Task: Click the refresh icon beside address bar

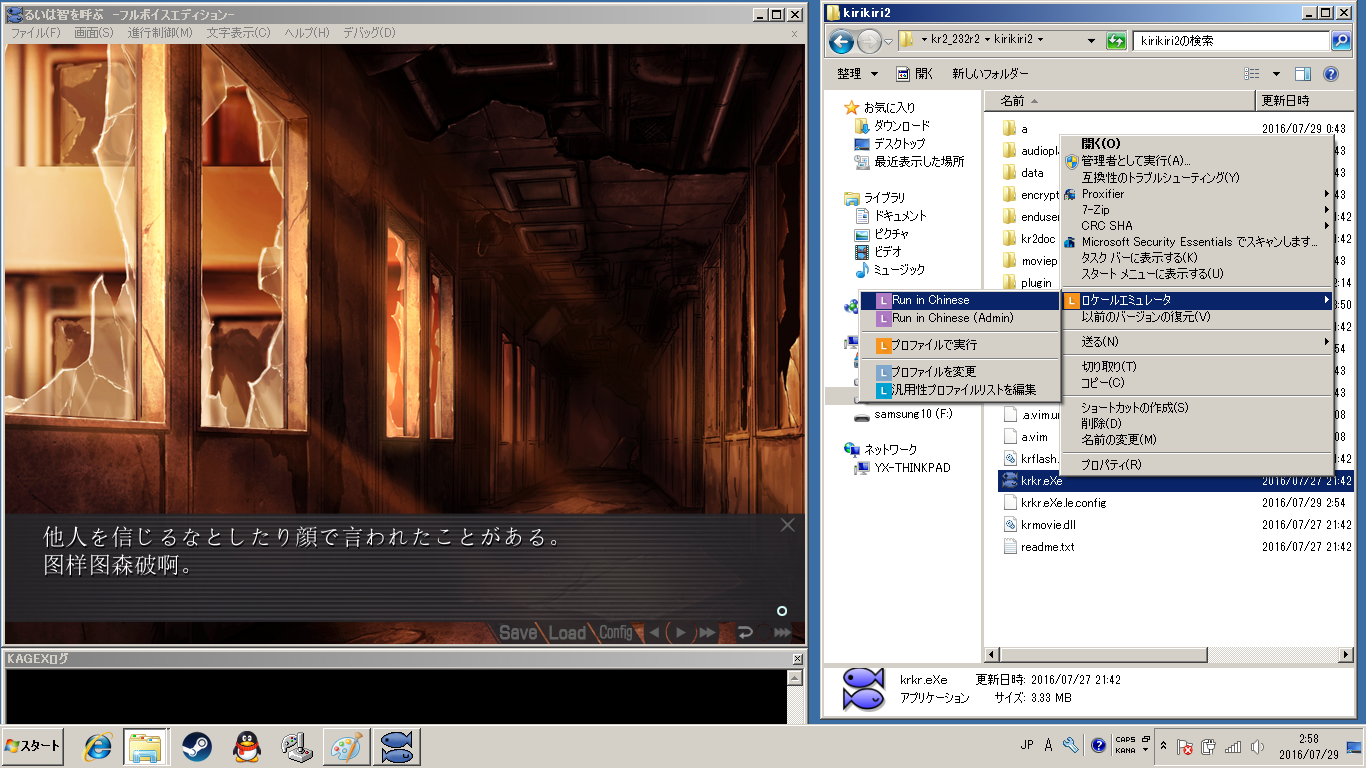Action: [x=1116, y=41]
